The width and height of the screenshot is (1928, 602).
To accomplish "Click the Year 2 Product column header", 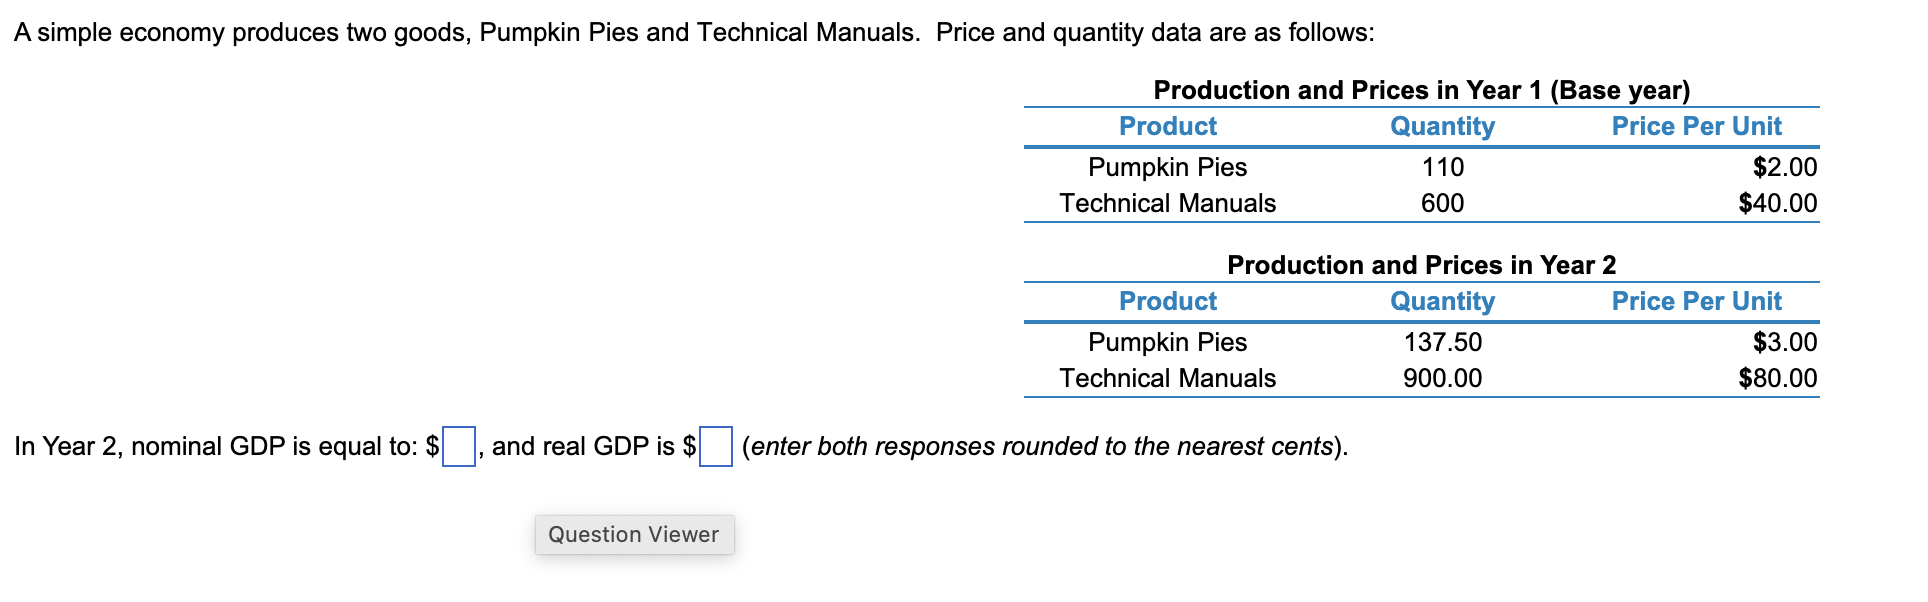I will (1168, 301).
